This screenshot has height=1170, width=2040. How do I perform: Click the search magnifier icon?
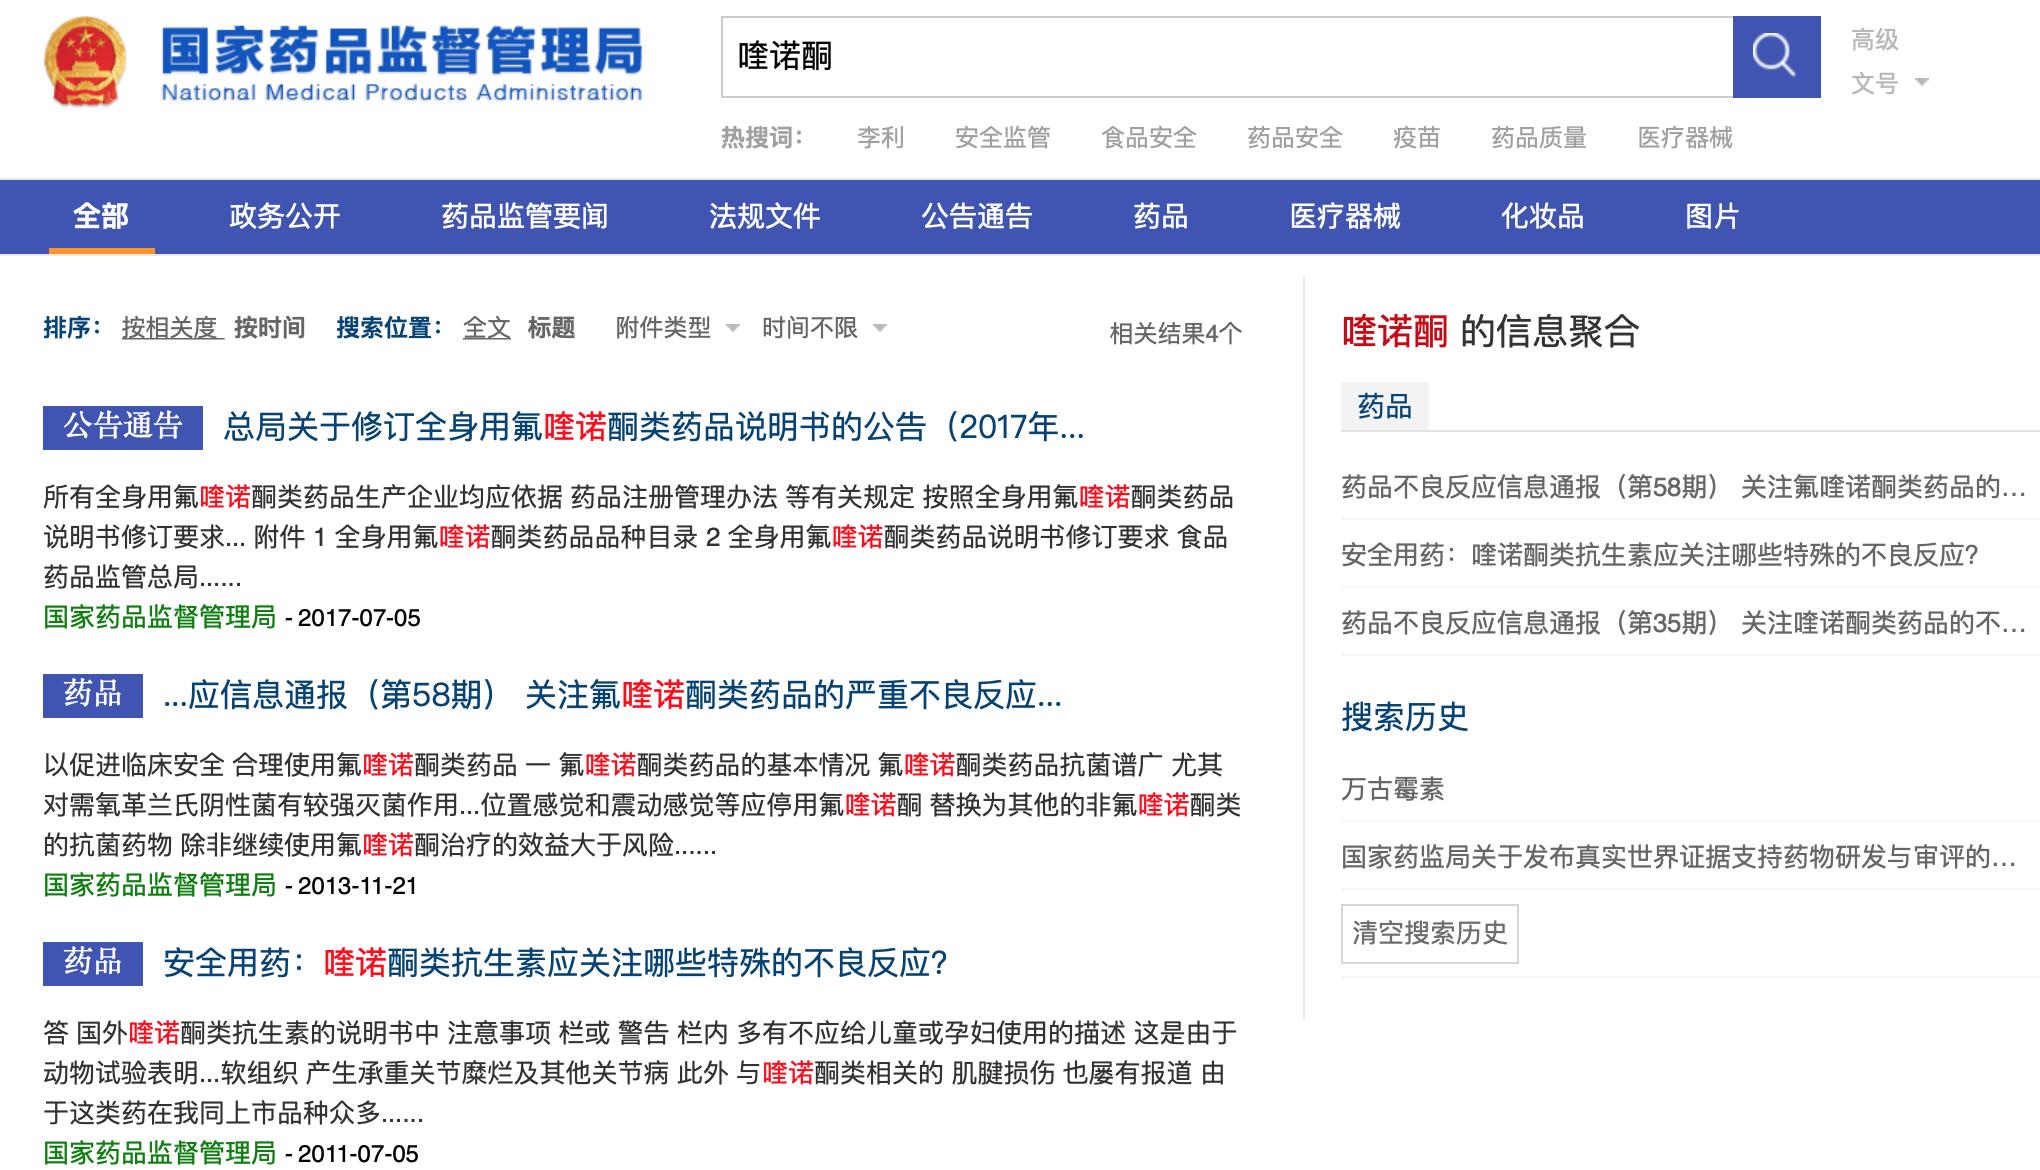[1777, 56]
